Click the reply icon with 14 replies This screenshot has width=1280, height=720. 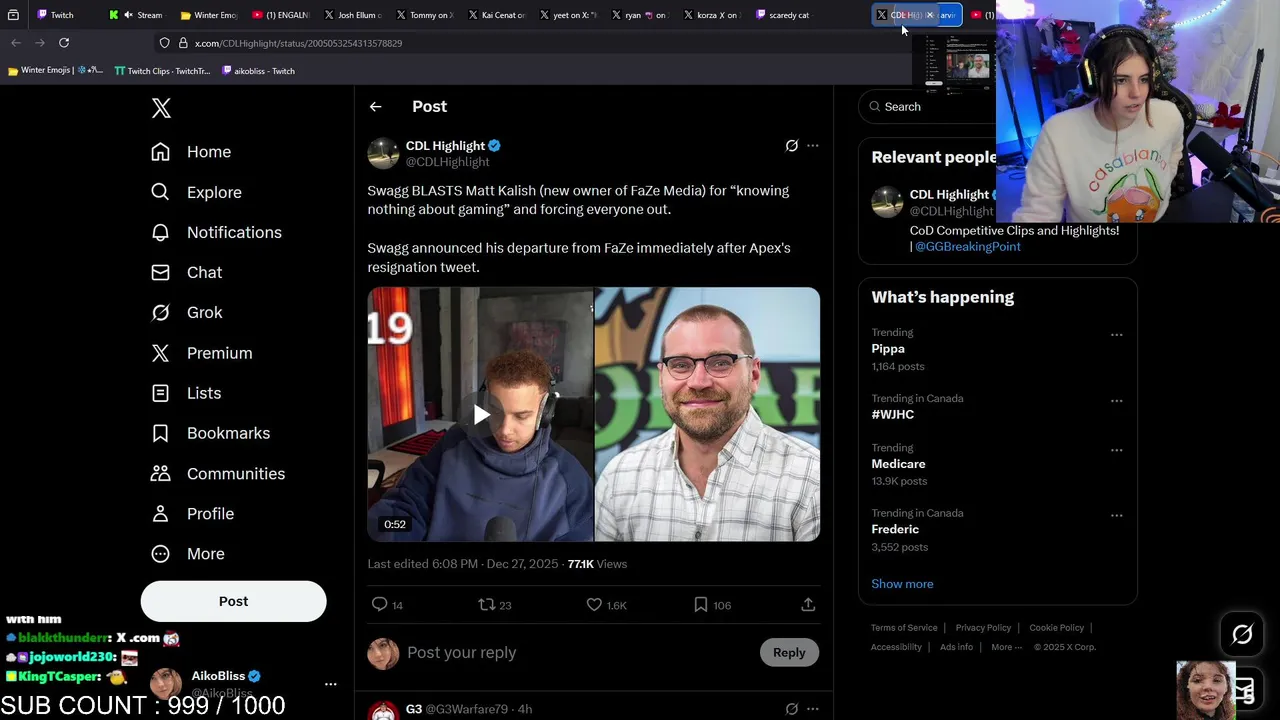pos(387,605)
